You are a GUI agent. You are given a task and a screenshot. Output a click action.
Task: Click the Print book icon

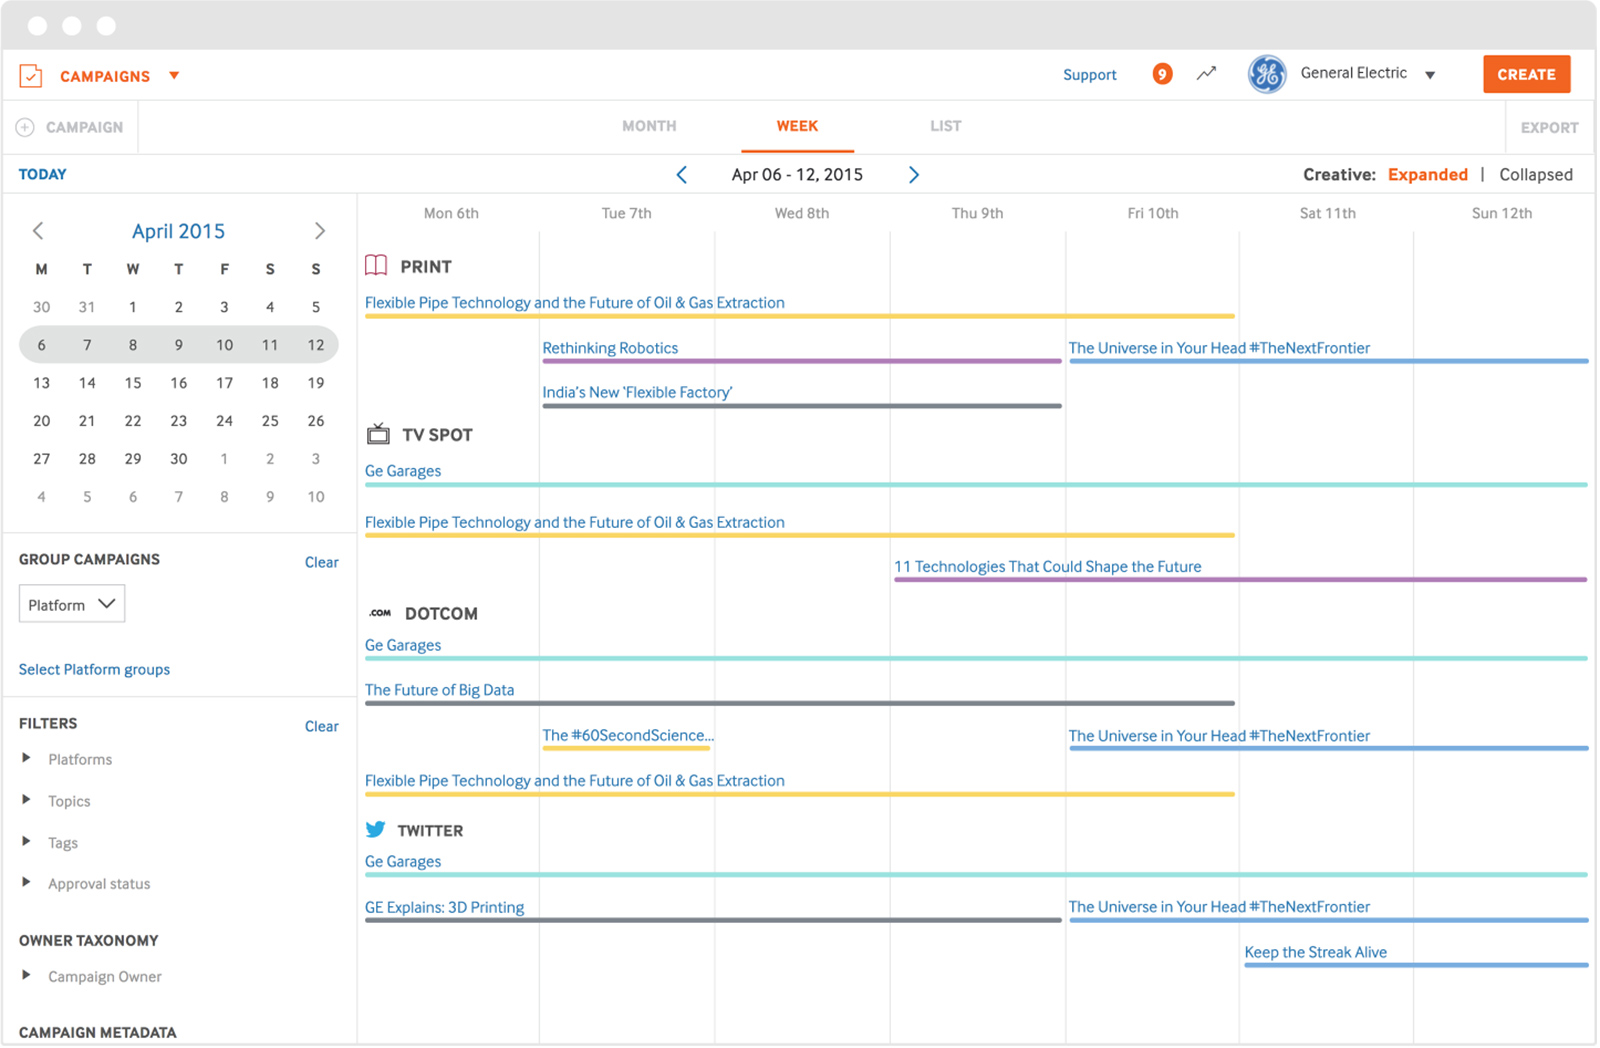coord(376,265)
